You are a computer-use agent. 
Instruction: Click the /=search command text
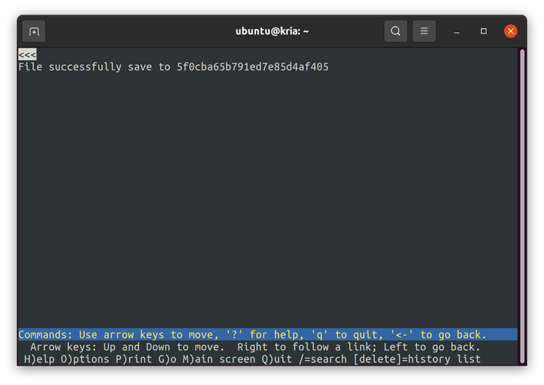click(x=323, y=359)
